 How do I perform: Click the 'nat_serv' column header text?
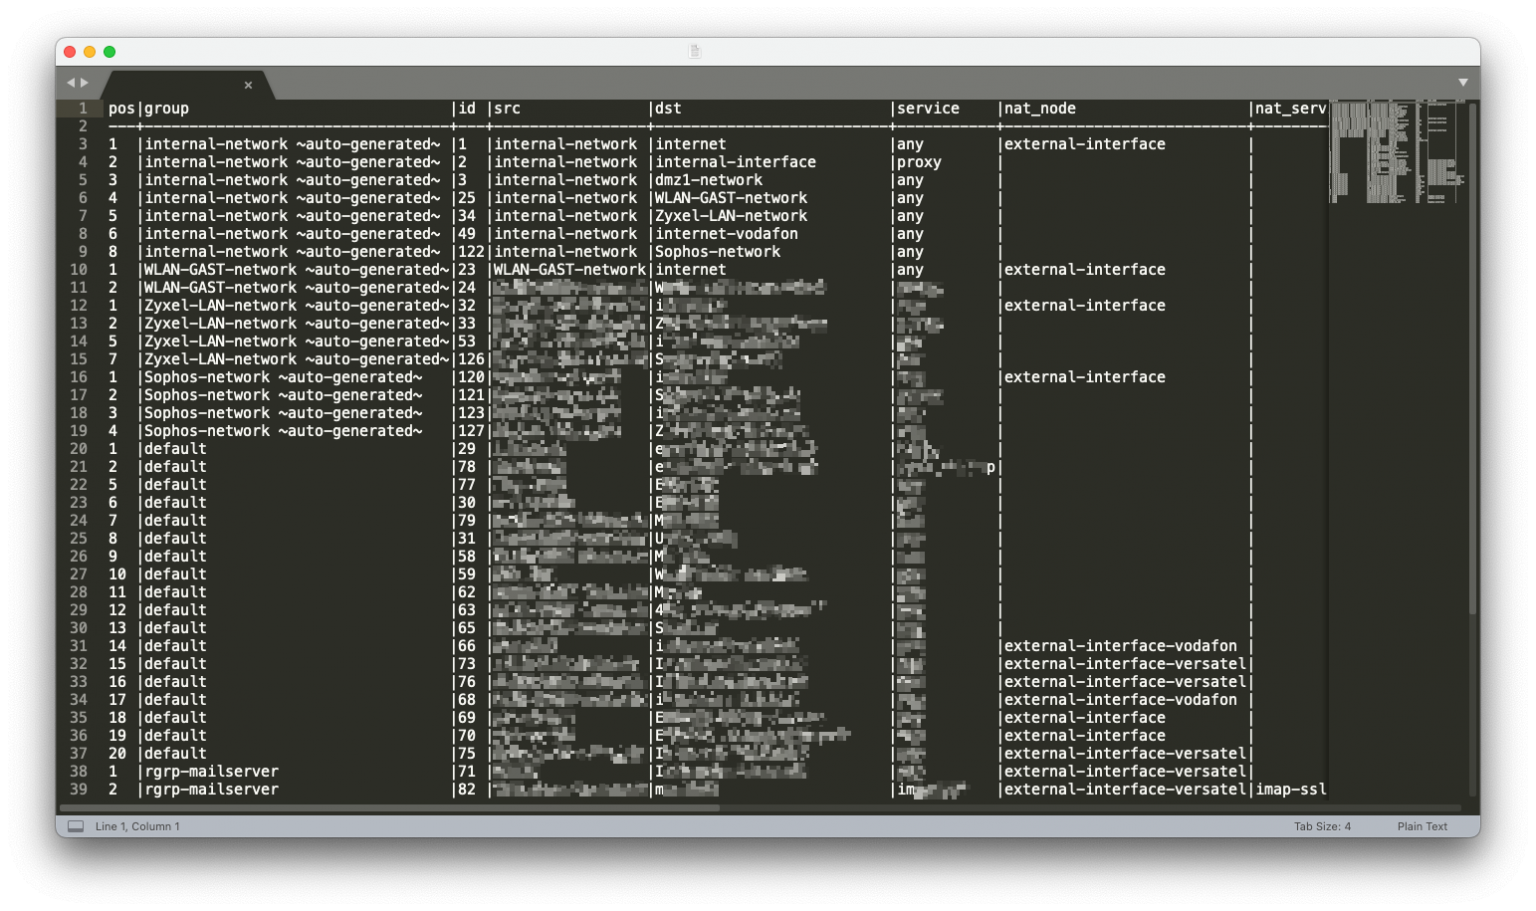click(x=1291, y=108)
